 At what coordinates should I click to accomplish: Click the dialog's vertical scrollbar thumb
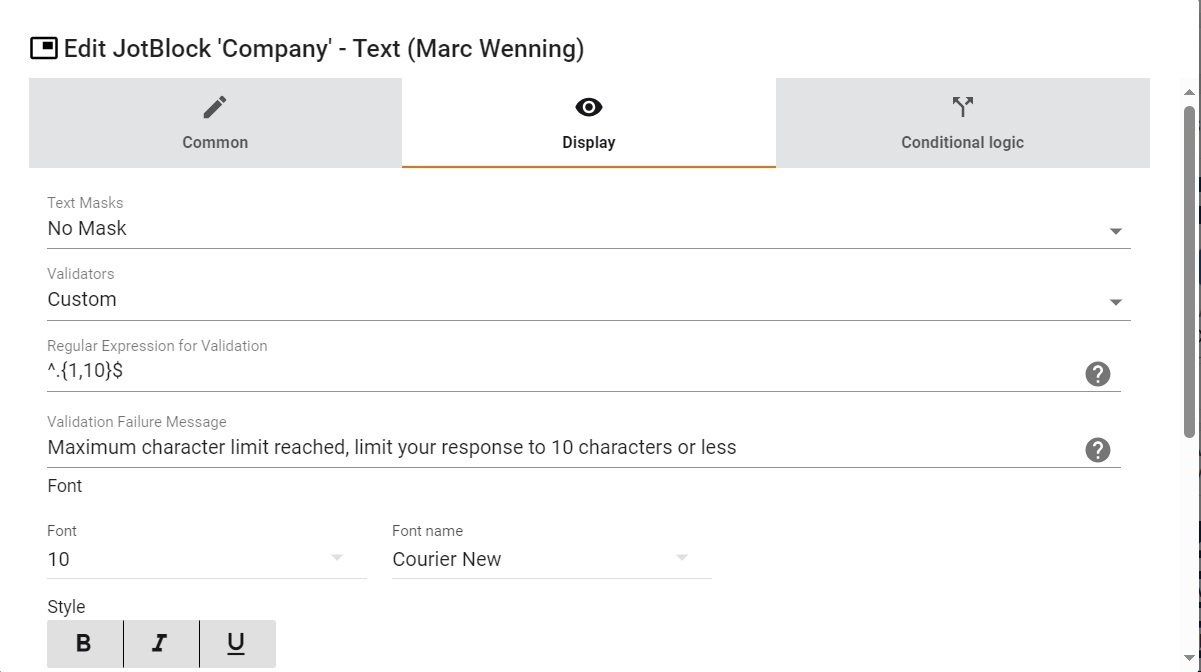[x=1190, y=270]
